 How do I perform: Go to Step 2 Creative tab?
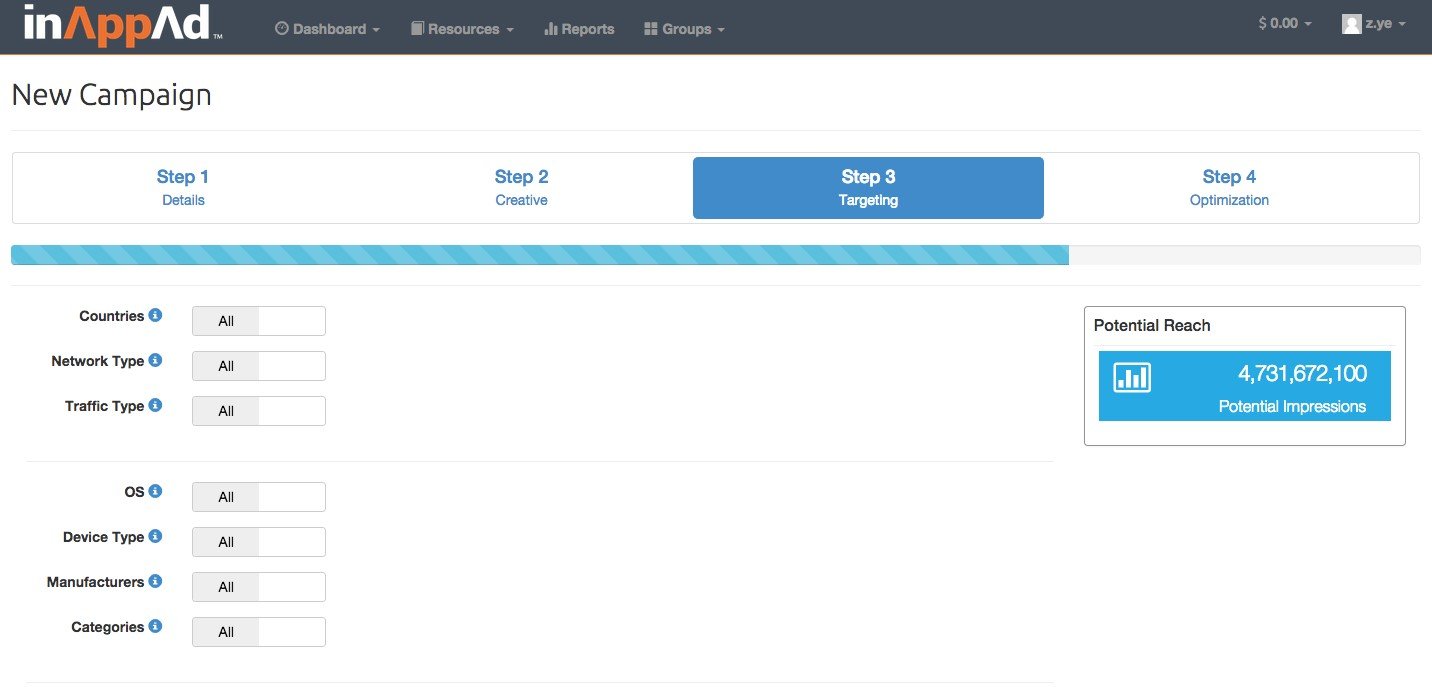point(521,188)
